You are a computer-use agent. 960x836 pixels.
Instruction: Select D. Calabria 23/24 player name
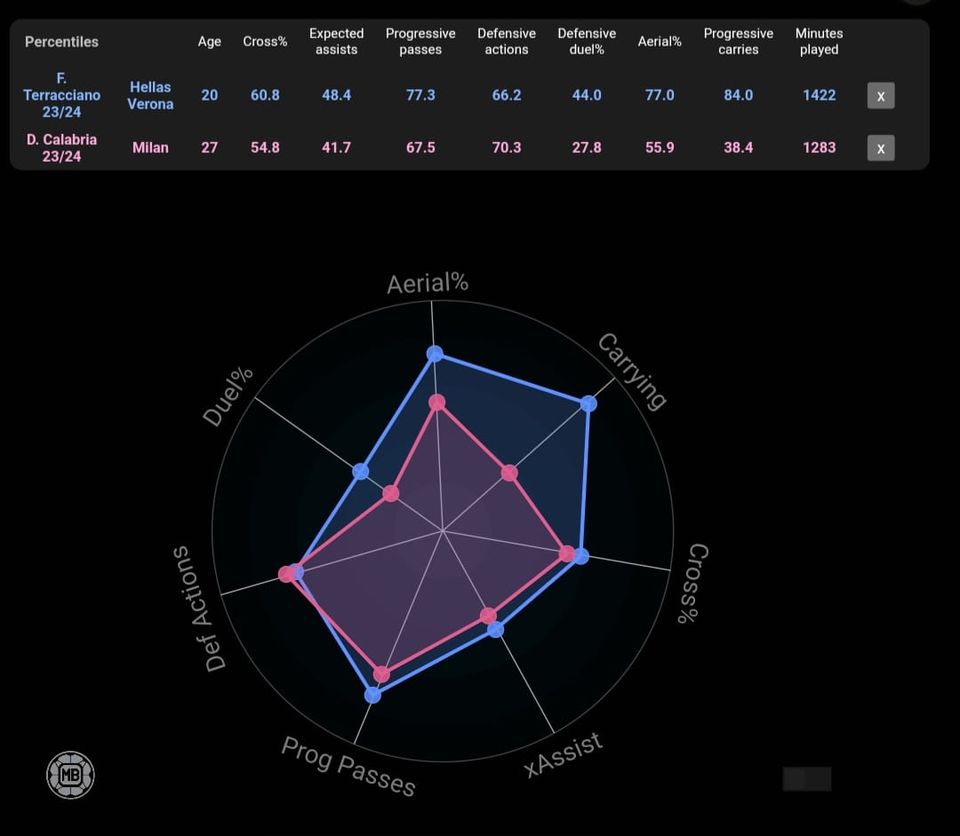[62, 148]
